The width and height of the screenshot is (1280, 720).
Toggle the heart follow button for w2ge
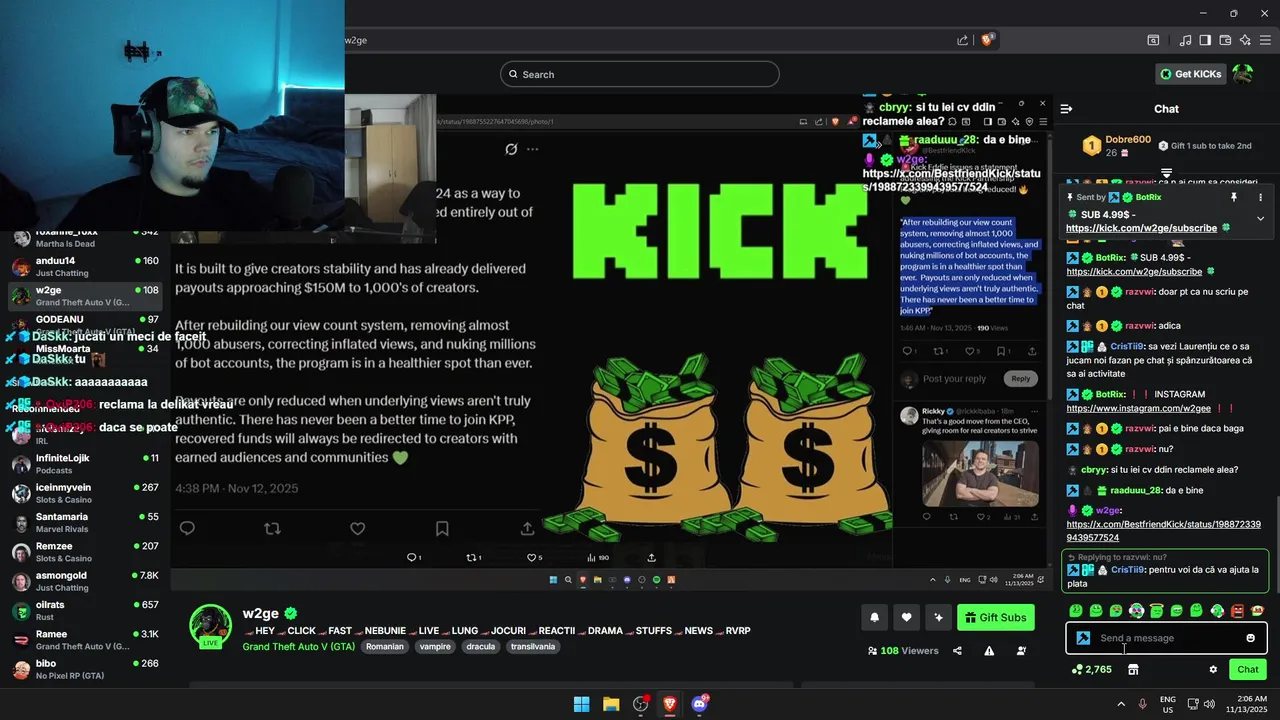coord(906,617)
